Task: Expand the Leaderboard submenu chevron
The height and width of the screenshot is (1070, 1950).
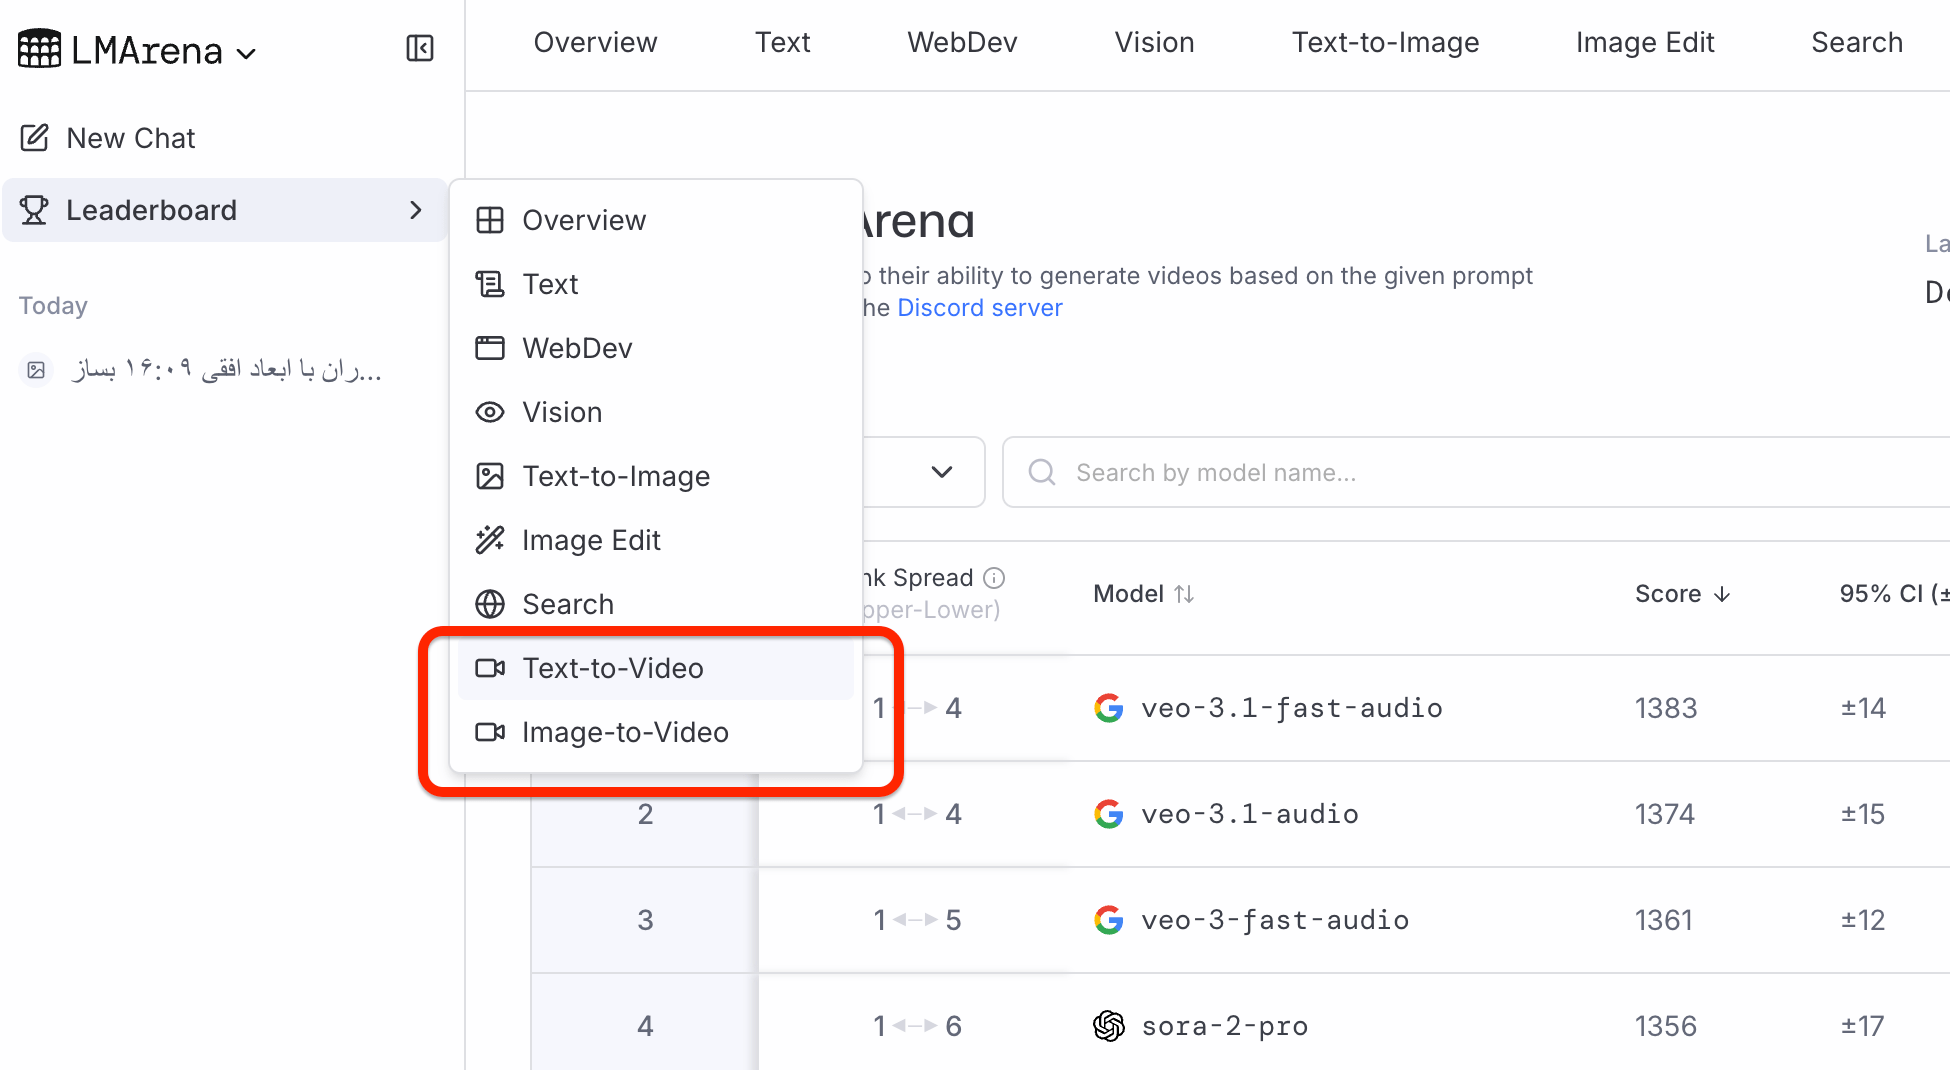Action: point(416,210)
